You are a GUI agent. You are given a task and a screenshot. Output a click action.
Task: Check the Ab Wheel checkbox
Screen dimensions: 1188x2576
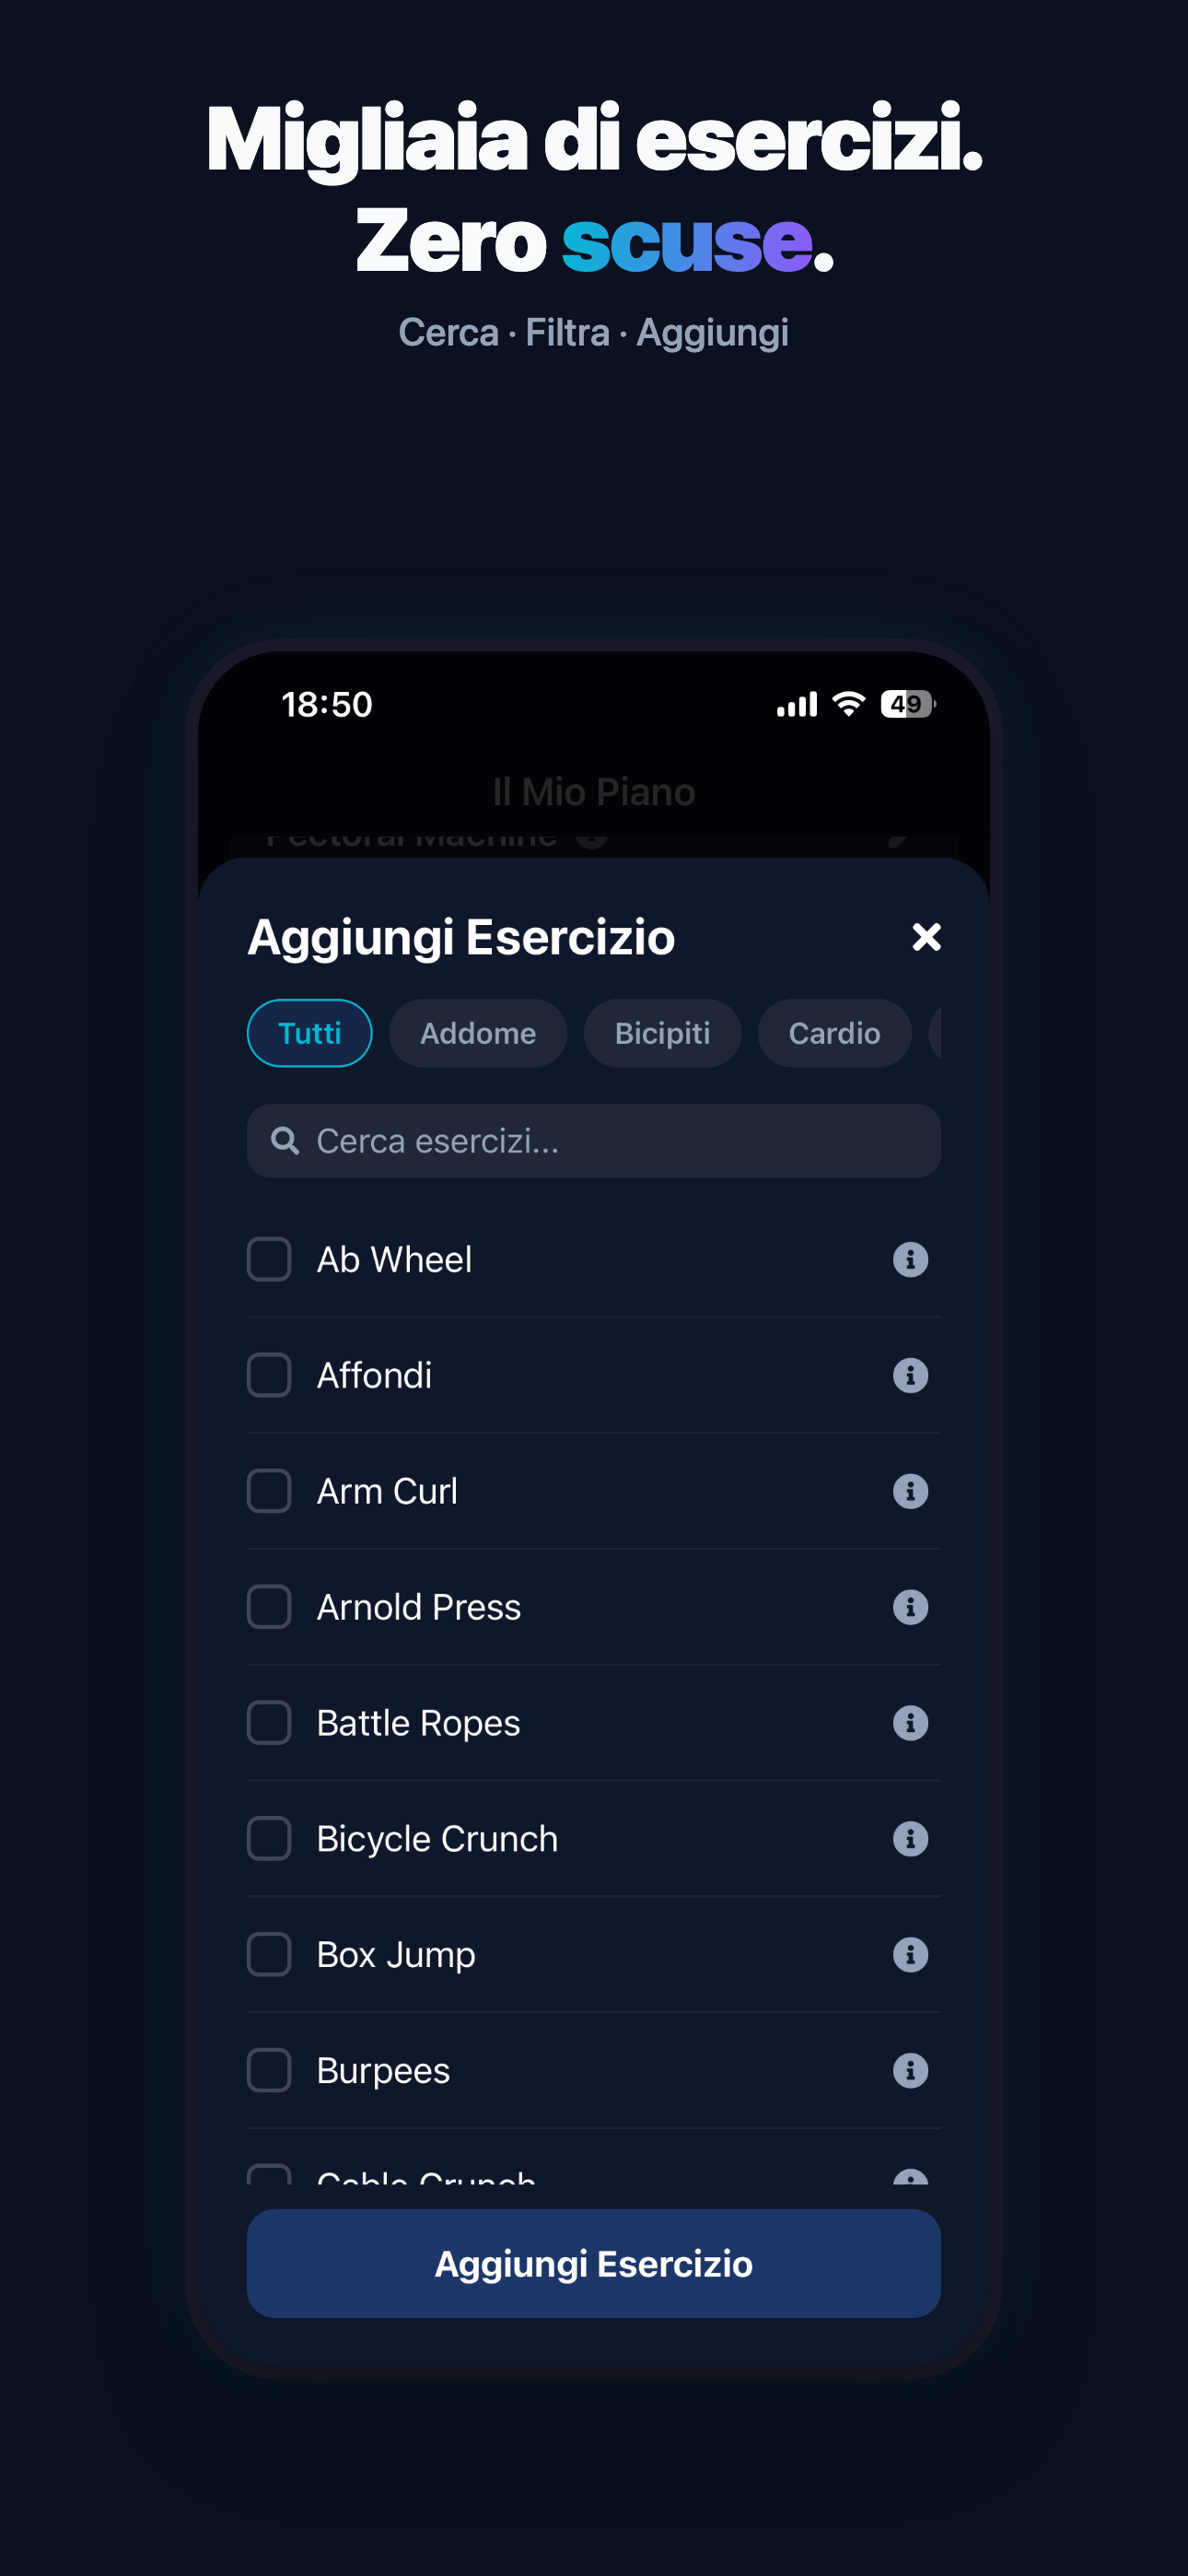pyautogui.click(x=269, y=1259)
